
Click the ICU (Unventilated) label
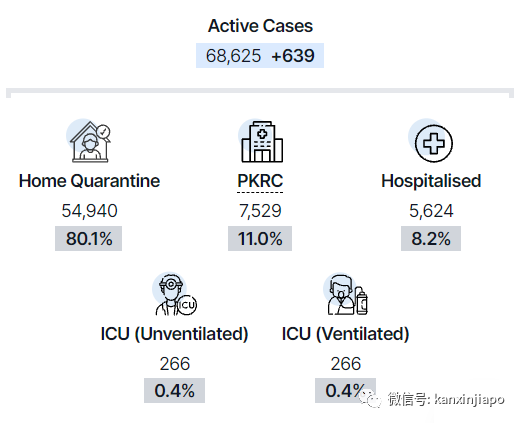pyautogui.click(x=174, y=334)
